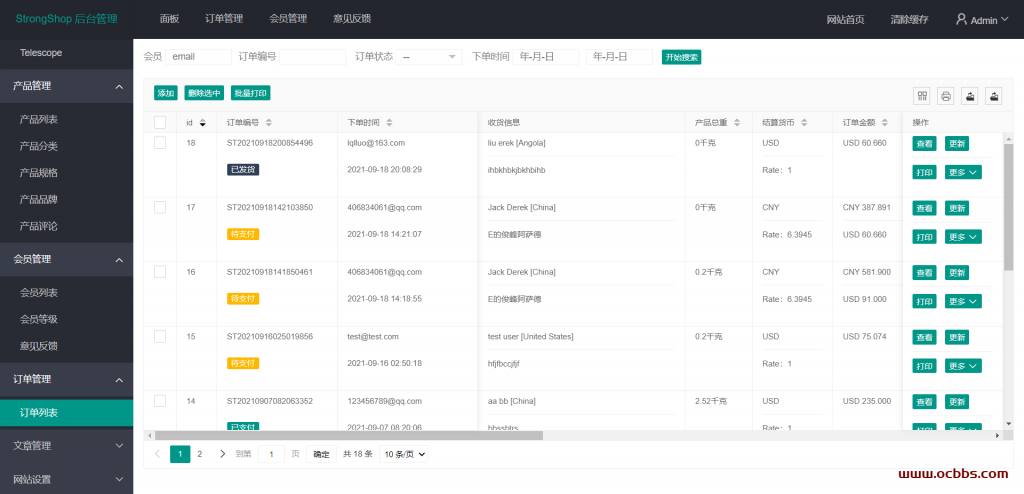
Task: Focus the 会员 email input field
Action: tap(199, 57)
